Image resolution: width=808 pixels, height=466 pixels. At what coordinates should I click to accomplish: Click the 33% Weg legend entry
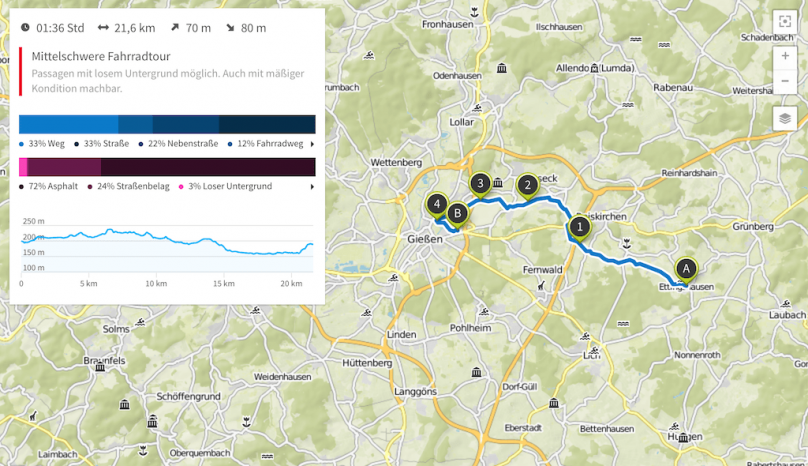(45, 144)
